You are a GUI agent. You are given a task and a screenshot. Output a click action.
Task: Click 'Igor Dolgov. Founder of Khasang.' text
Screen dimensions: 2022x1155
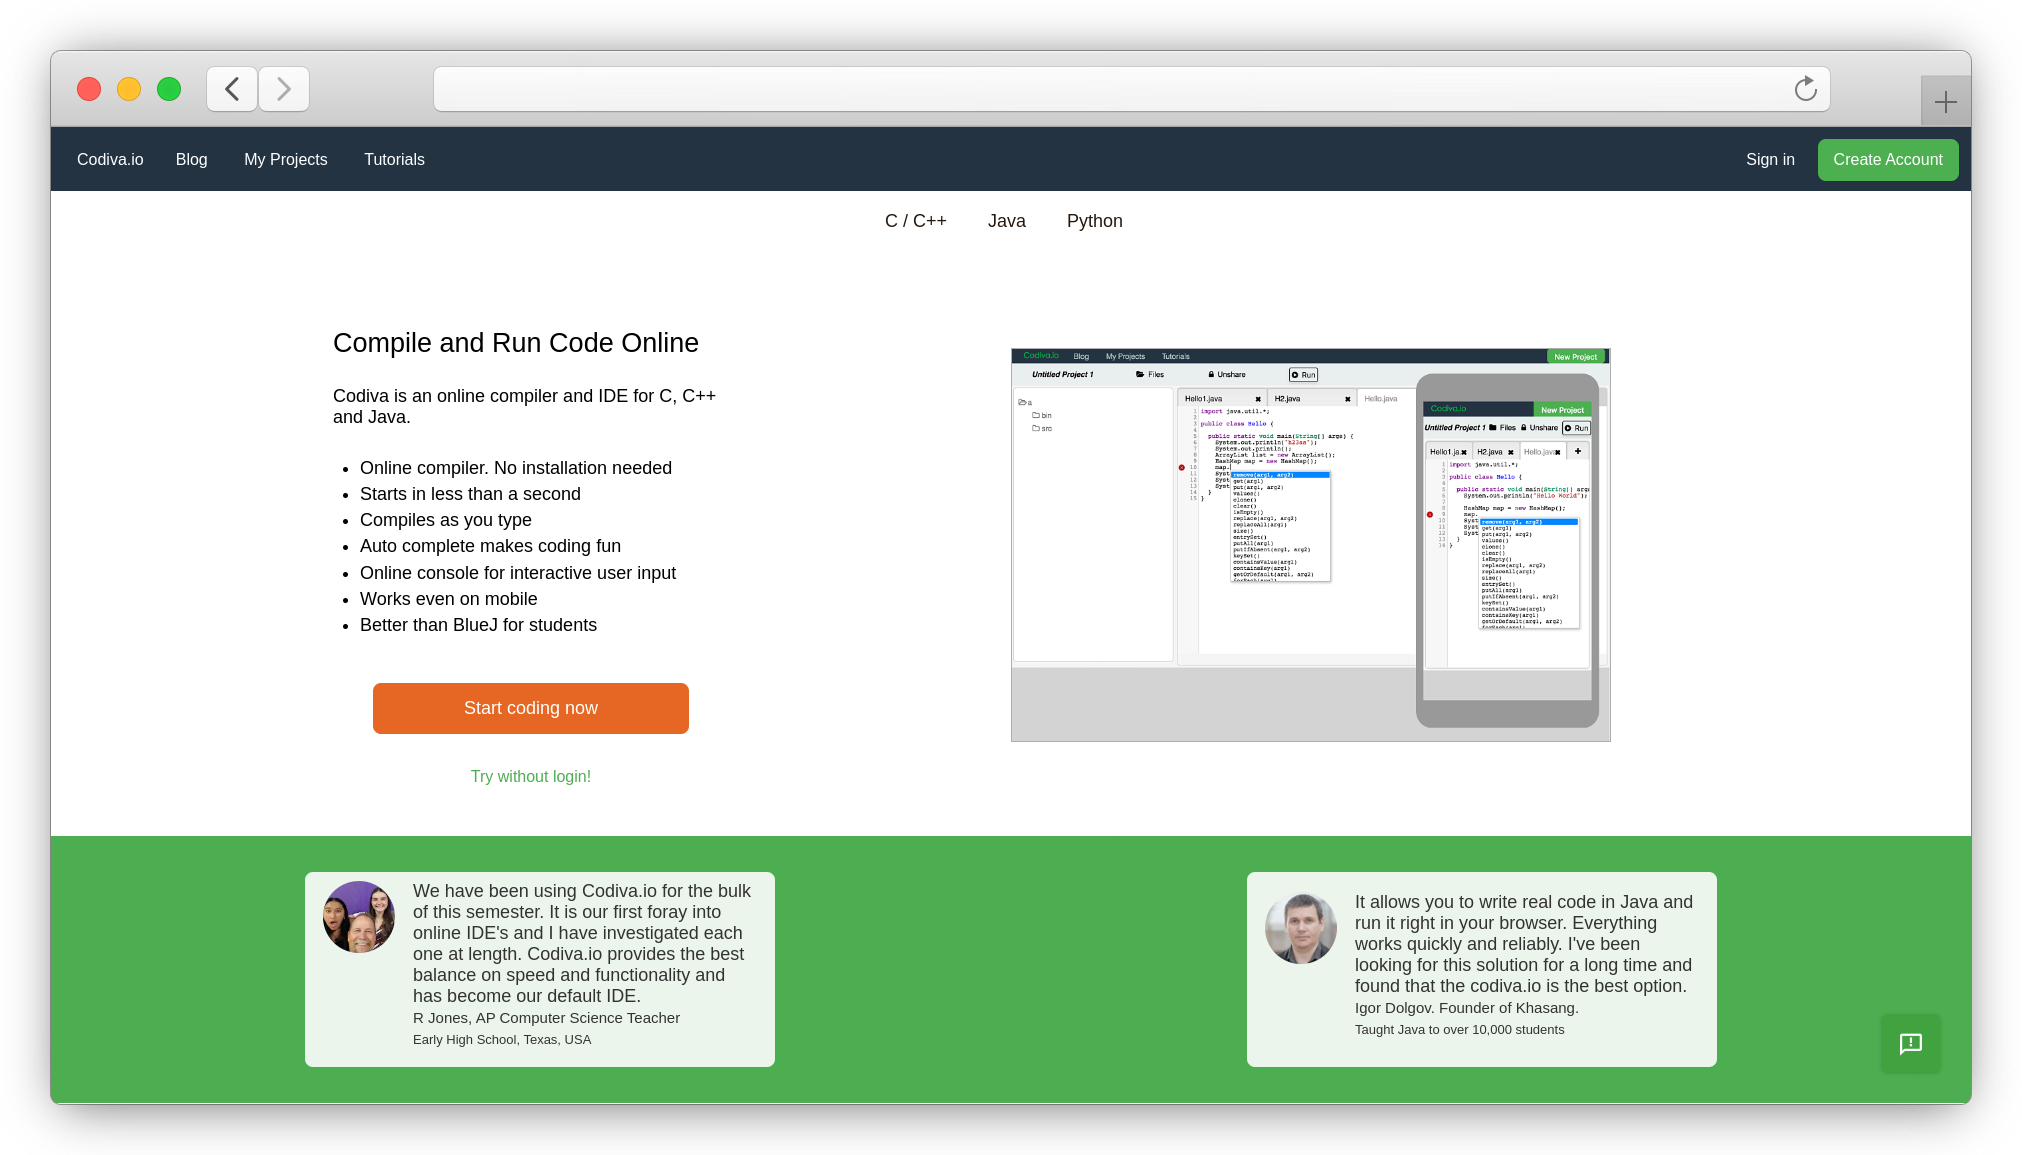tap(1467, 1008)
